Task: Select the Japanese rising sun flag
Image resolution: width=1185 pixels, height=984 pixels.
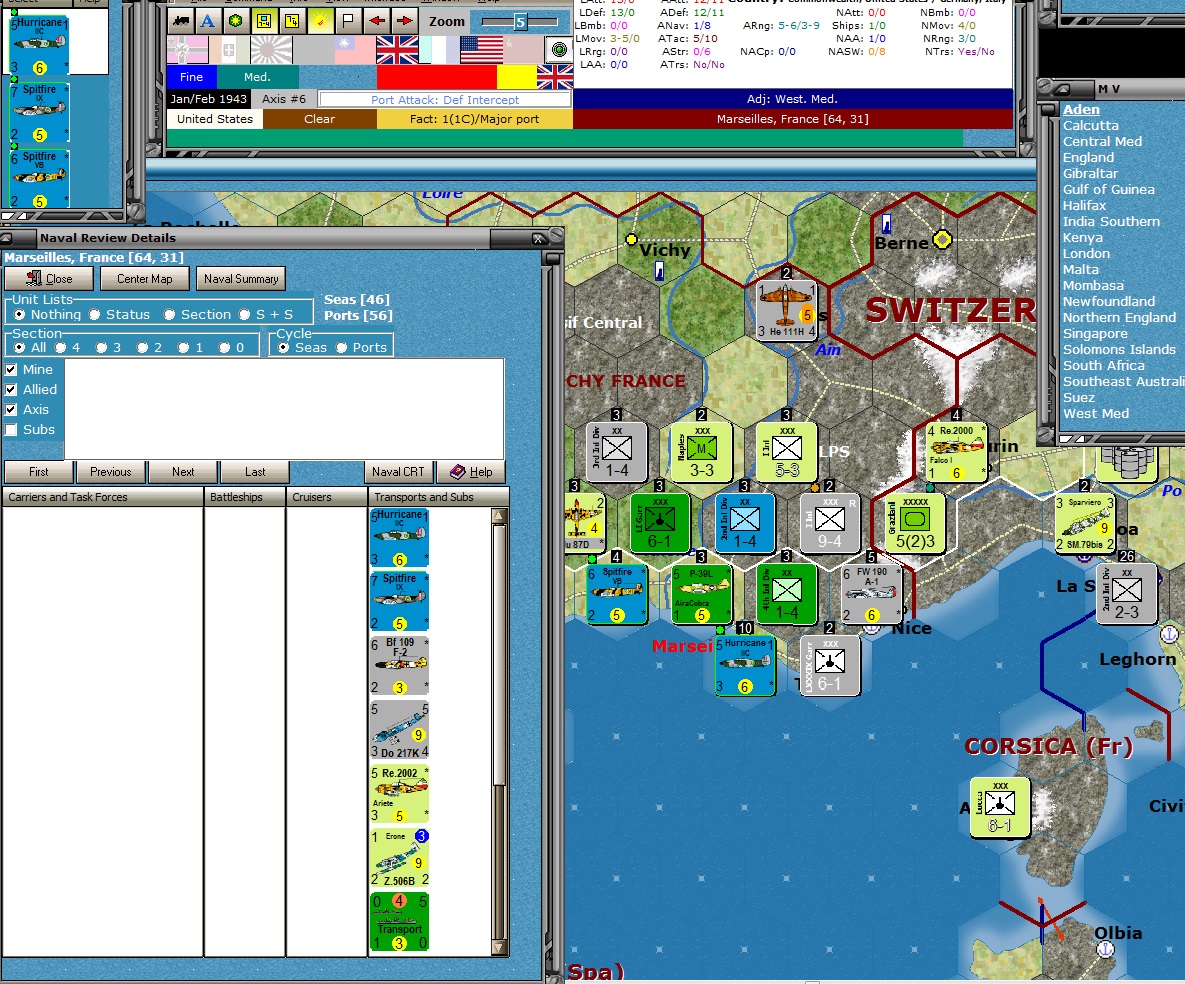Action: [x=271, y=50]
